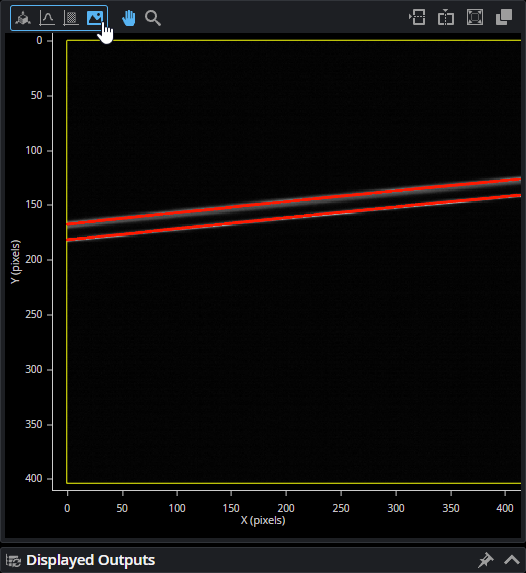Click the fit-to-height vertical icon
This screenshot has height=573, width=526.
click(446, 17)
